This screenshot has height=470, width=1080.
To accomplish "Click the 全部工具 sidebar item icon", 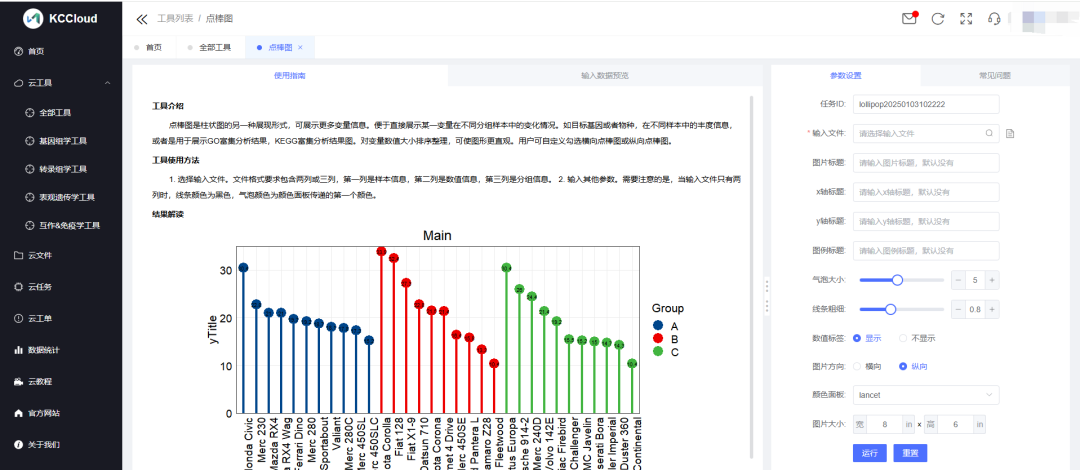I will [29, 112].
